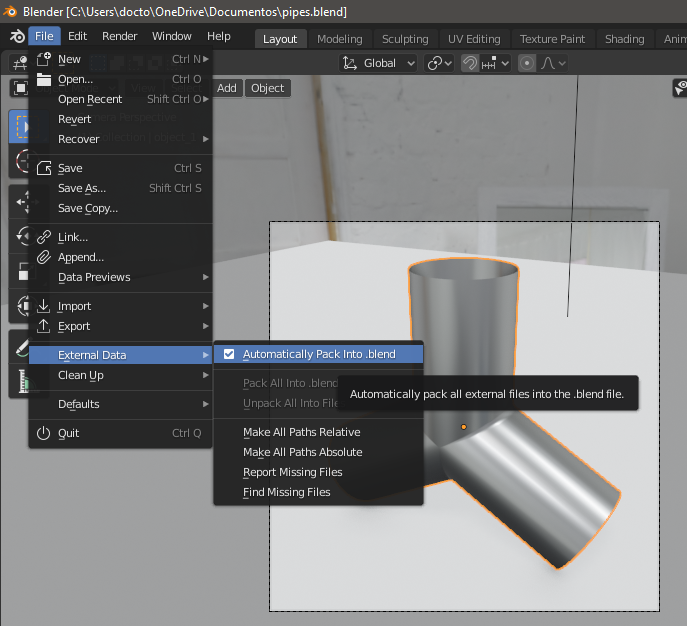Image resolution: width=687 pixels, height=626 pixels.
Task: Click the Cursor tool icon
Action: pos(21,162)
